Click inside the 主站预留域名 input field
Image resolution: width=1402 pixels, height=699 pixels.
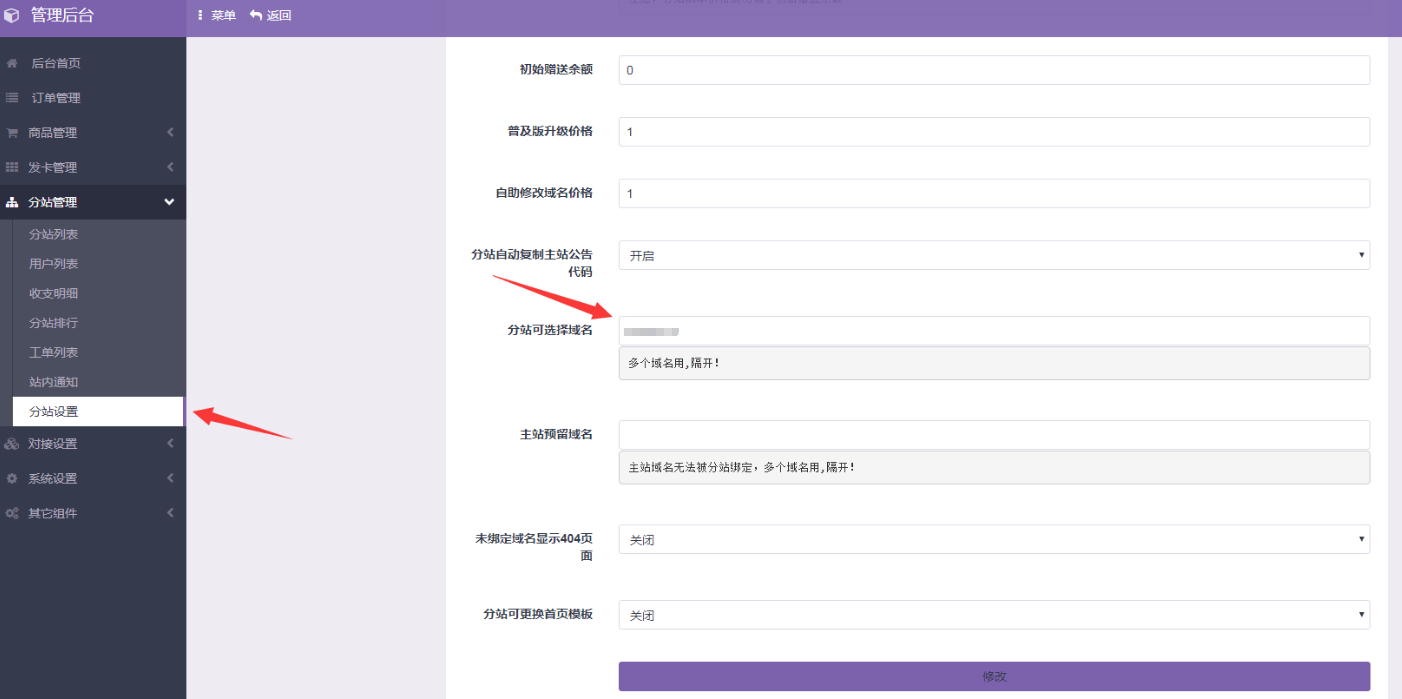[x=993, y=434]
